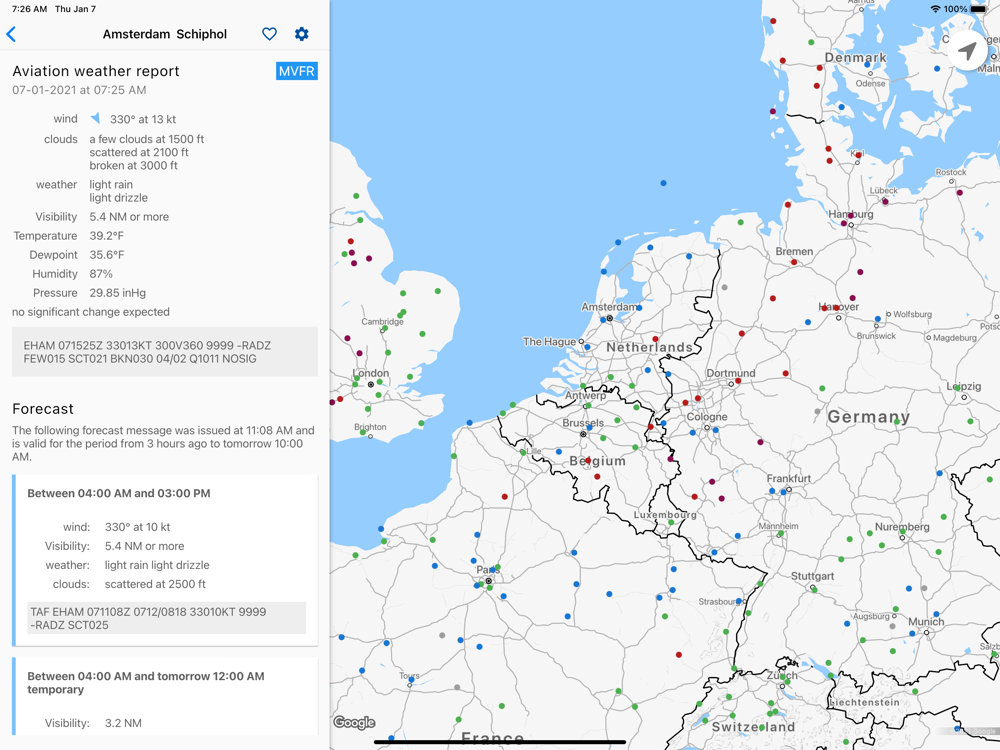Add Amsterdam Schiphol to favorites with heart icon
Screen dimensions: 1000x750
(269, 34)
